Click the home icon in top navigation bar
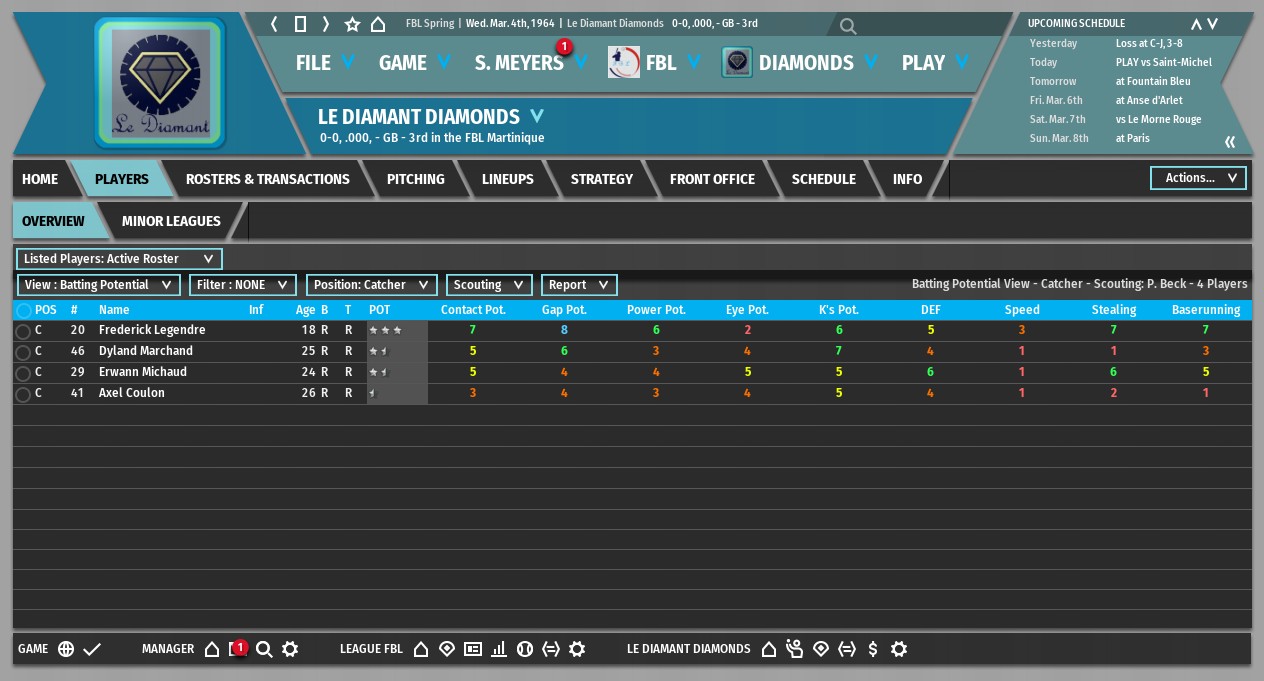1264x681 pixels. (378, 24)
